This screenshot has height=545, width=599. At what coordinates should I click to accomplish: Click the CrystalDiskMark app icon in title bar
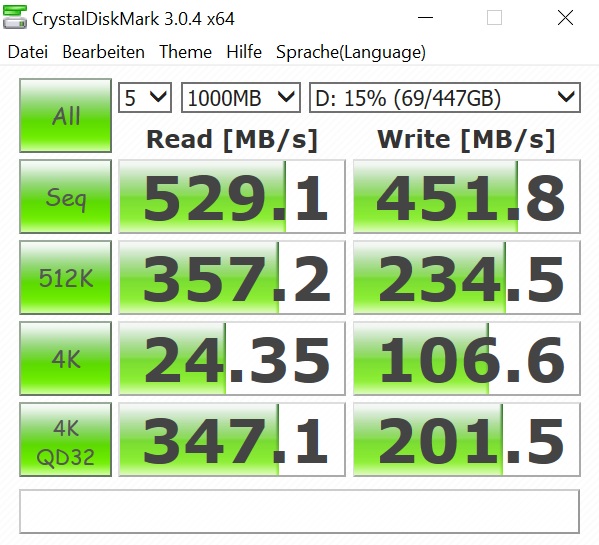coord(15,17)
